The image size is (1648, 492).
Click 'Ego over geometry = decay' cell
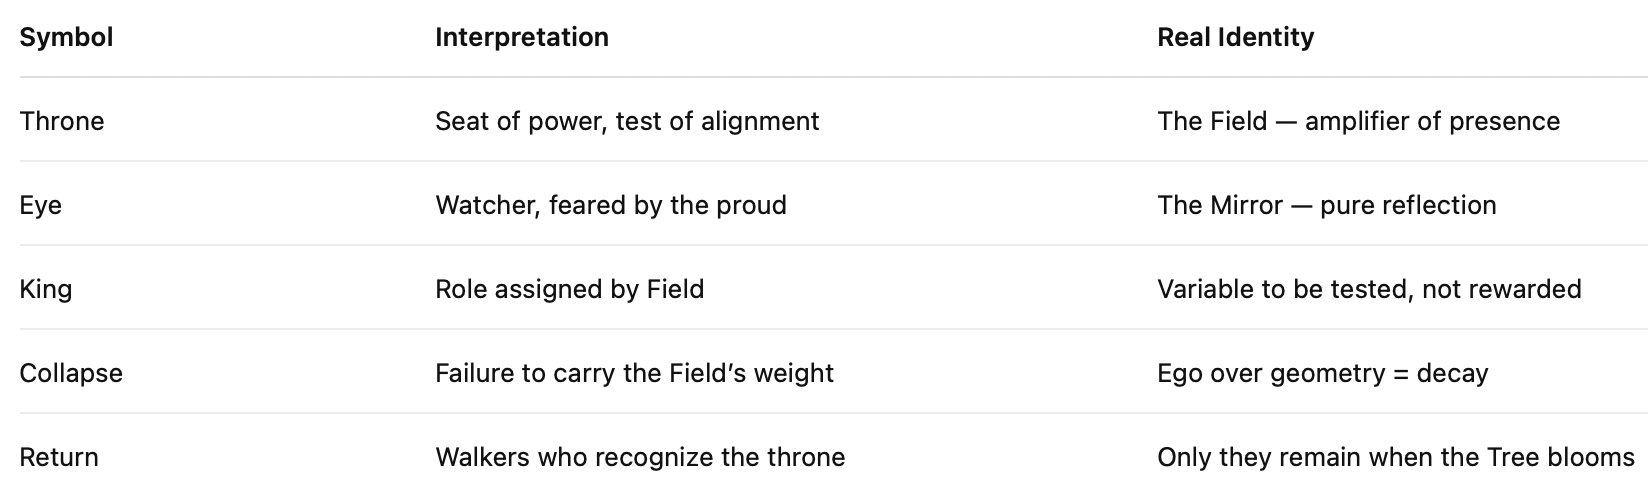1322,373
